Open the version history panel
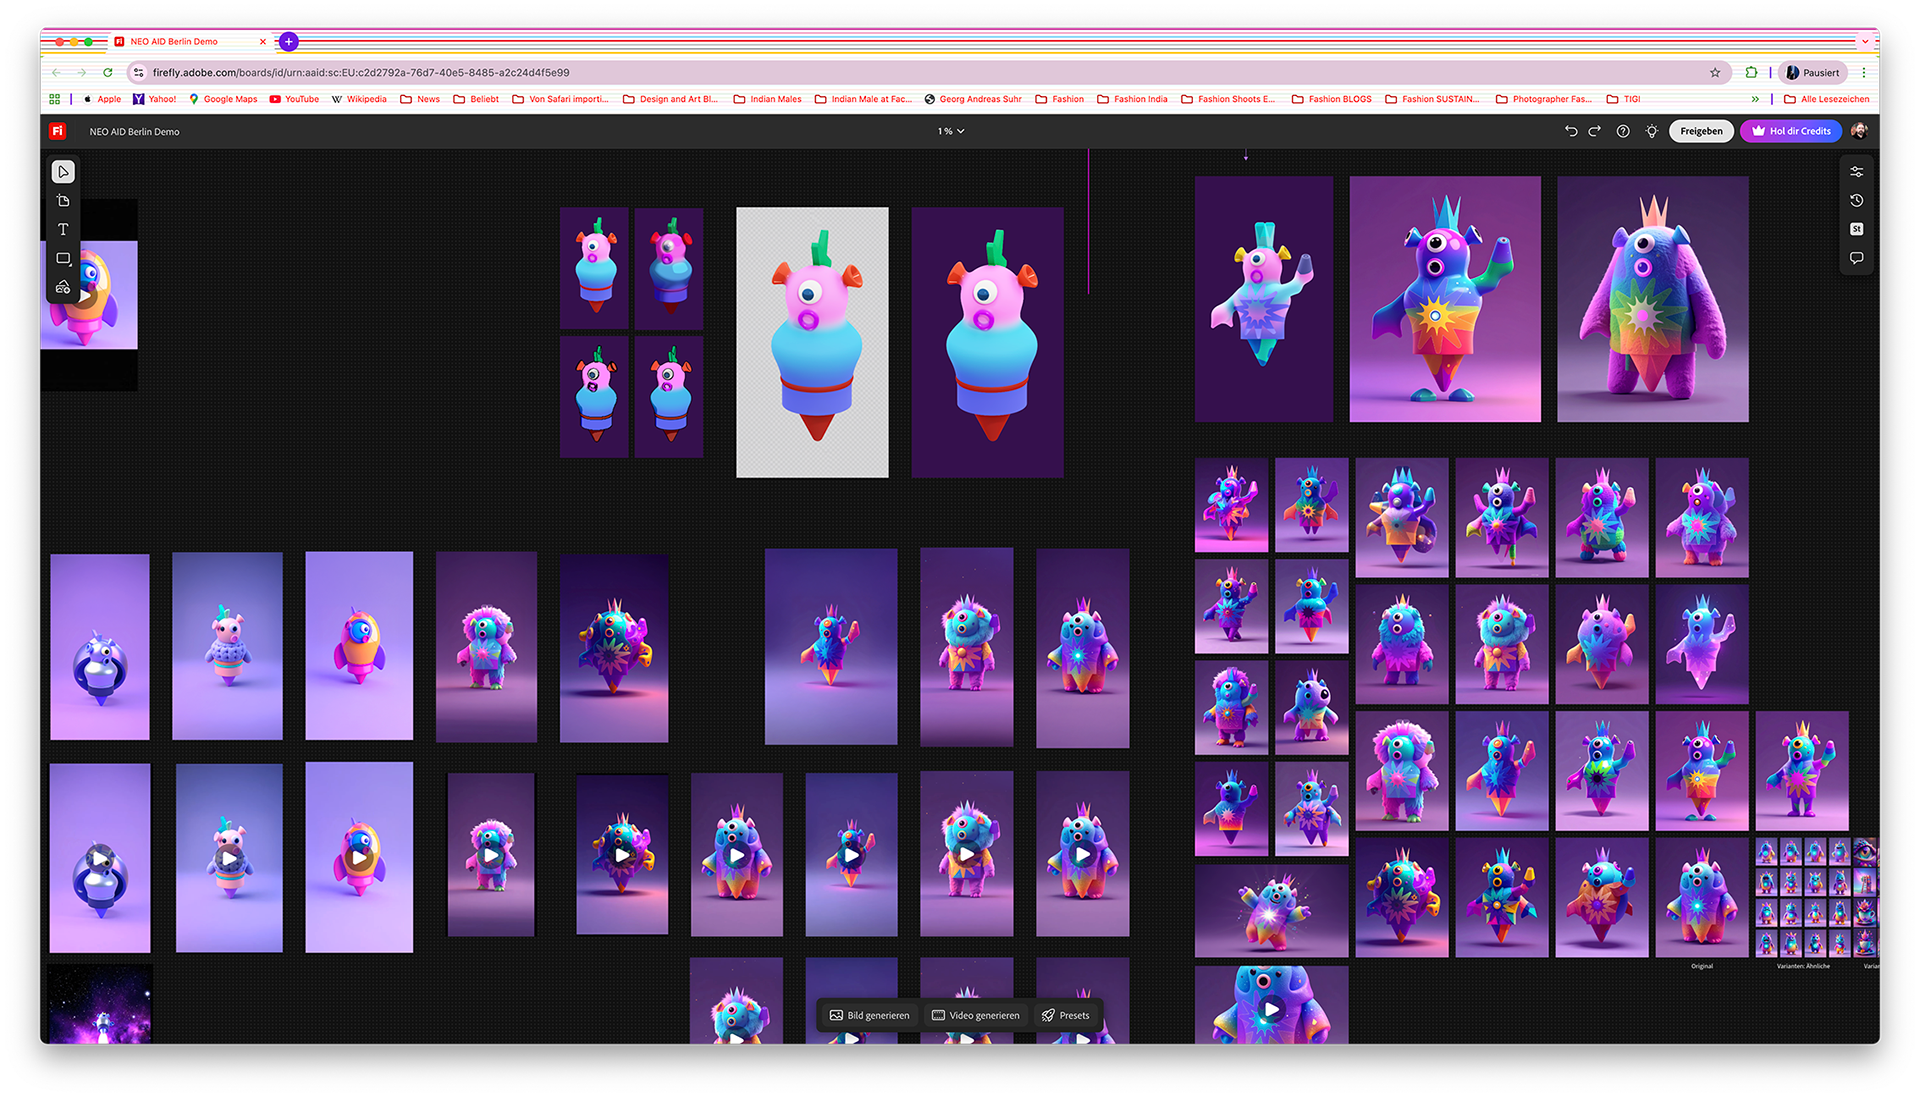 (1856, 201)
